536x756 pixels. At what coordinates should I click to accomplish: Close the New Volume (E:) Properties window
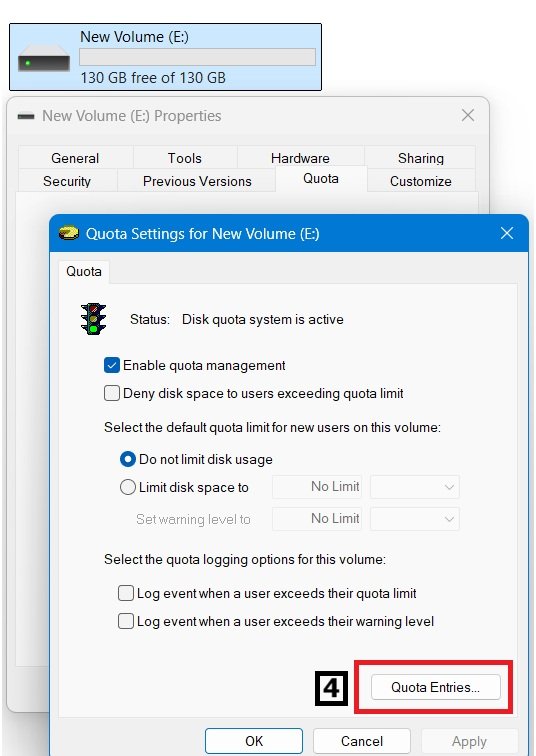click(468, 115)
